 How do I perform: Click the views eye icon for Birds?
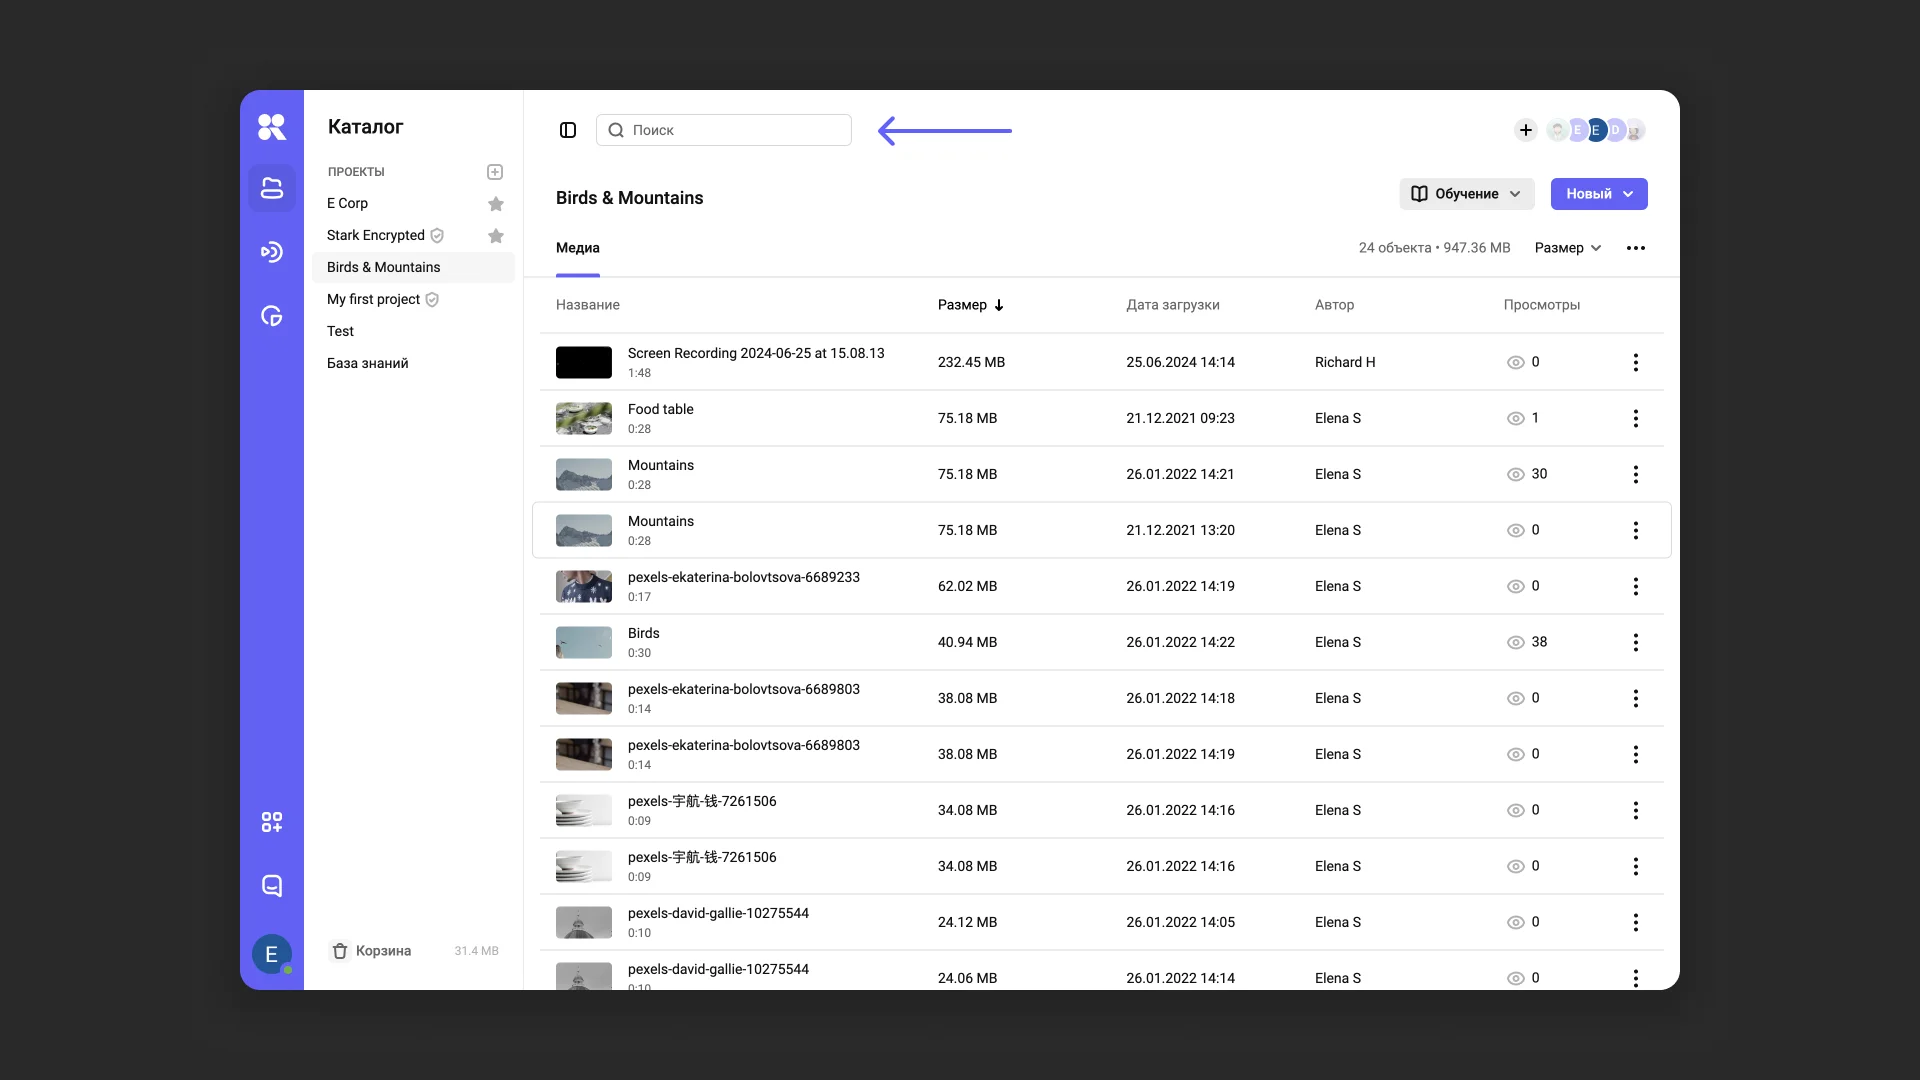pyautogui.click(x=1516, y=643)
